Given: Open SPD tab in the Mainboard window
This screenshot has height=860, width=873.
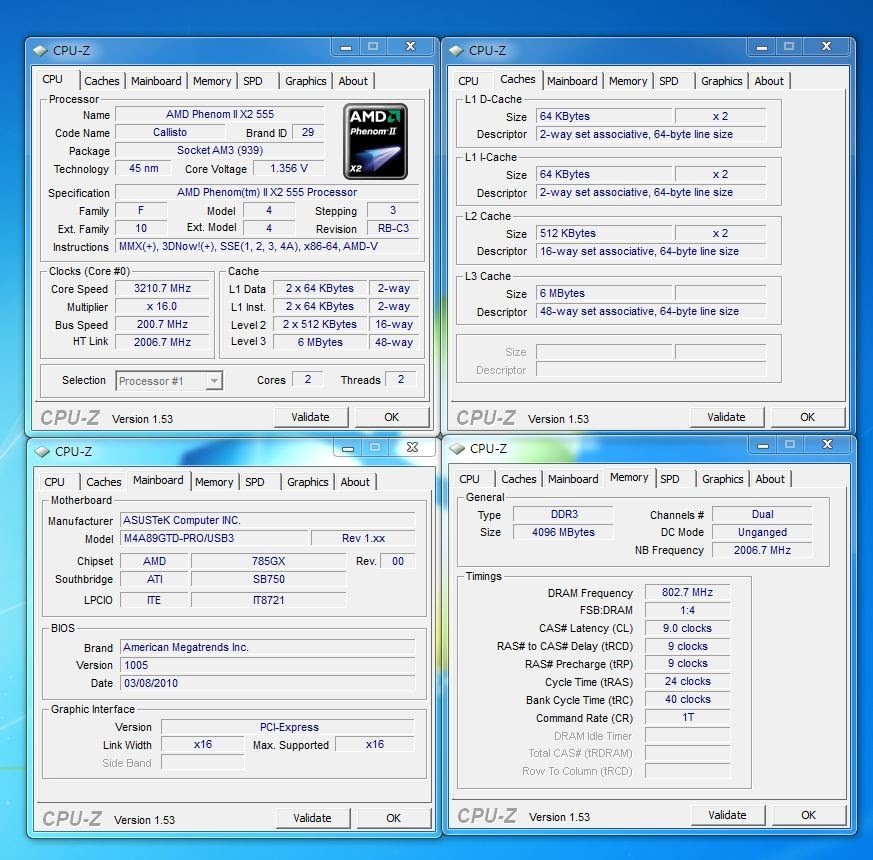Looking at the screenshot, I should (254, 482).
